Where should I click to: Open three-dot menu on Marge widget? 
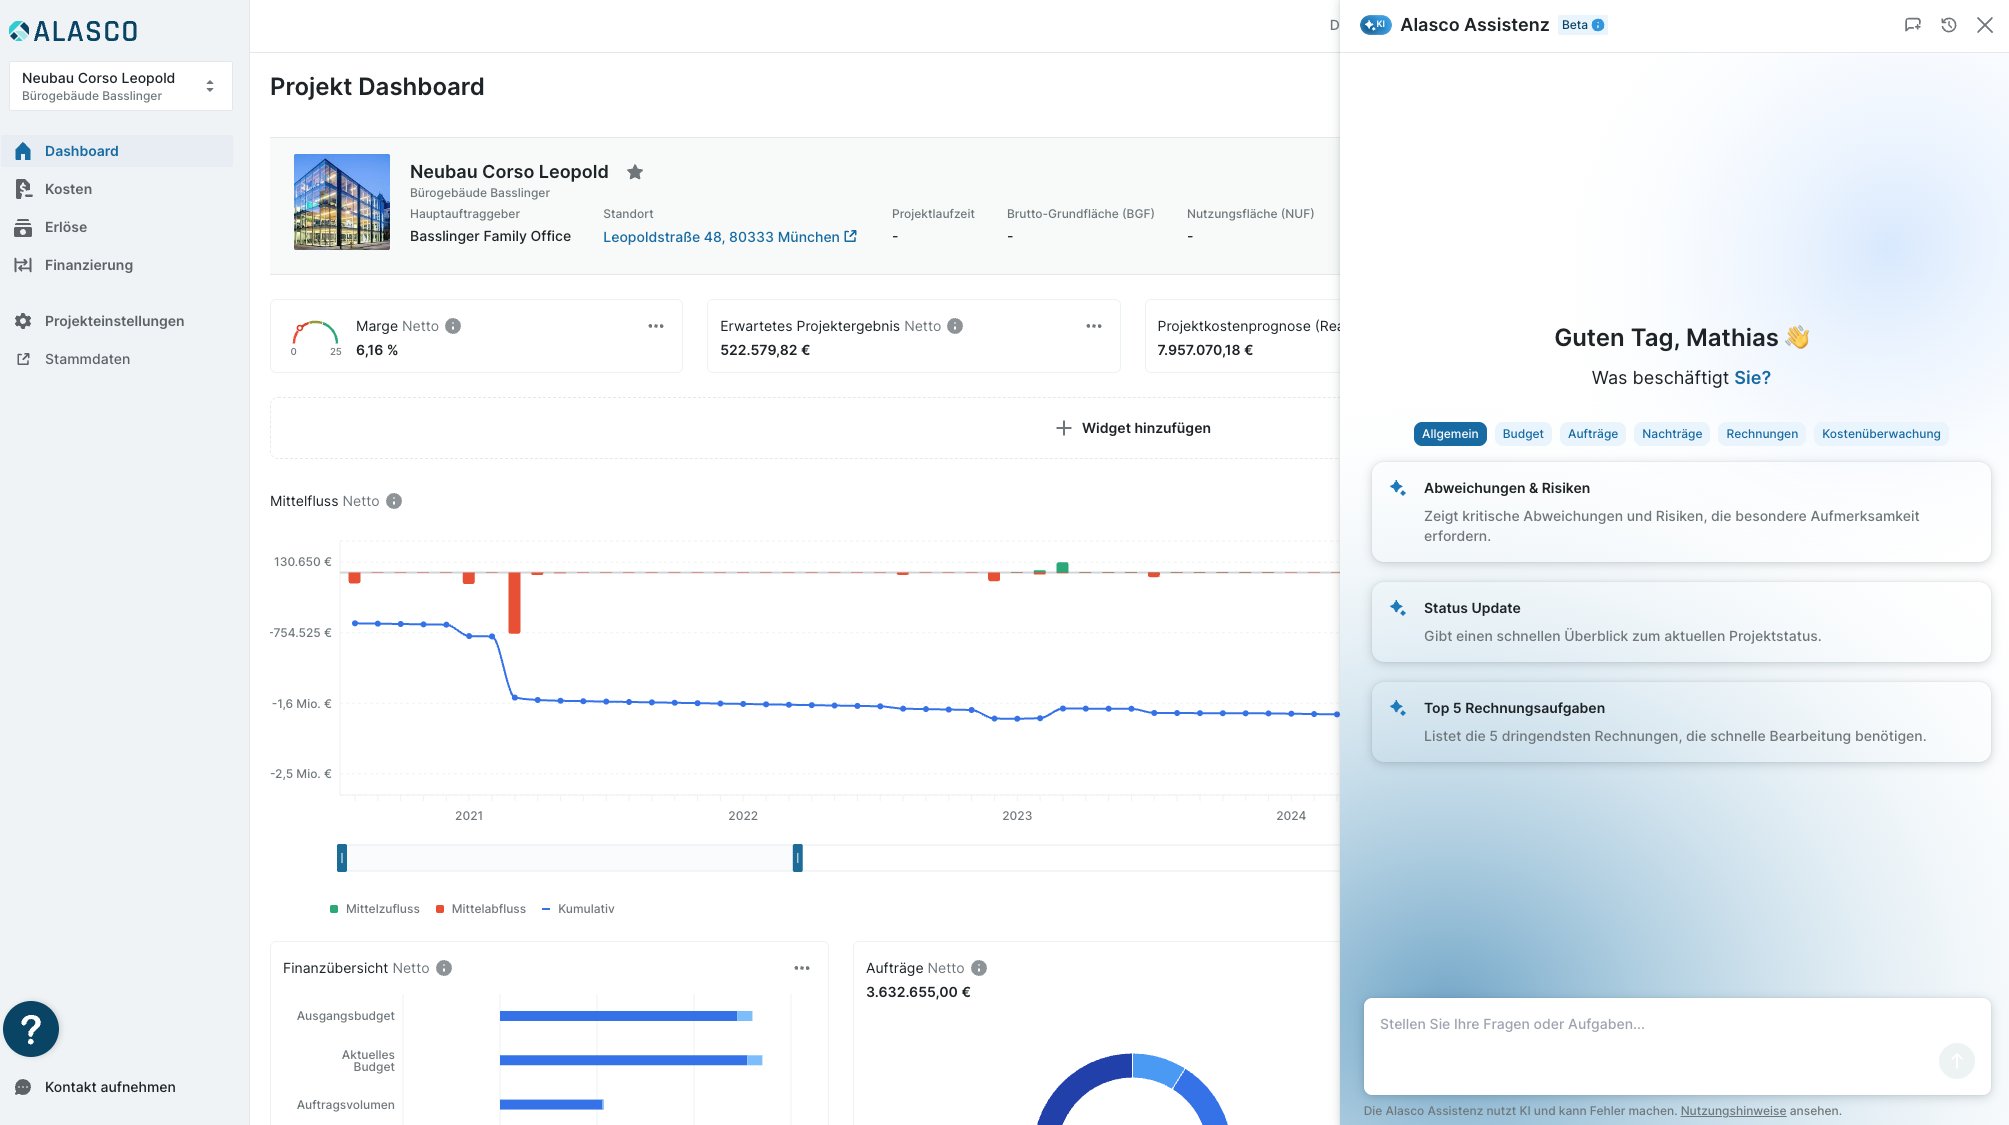point(656,326)
